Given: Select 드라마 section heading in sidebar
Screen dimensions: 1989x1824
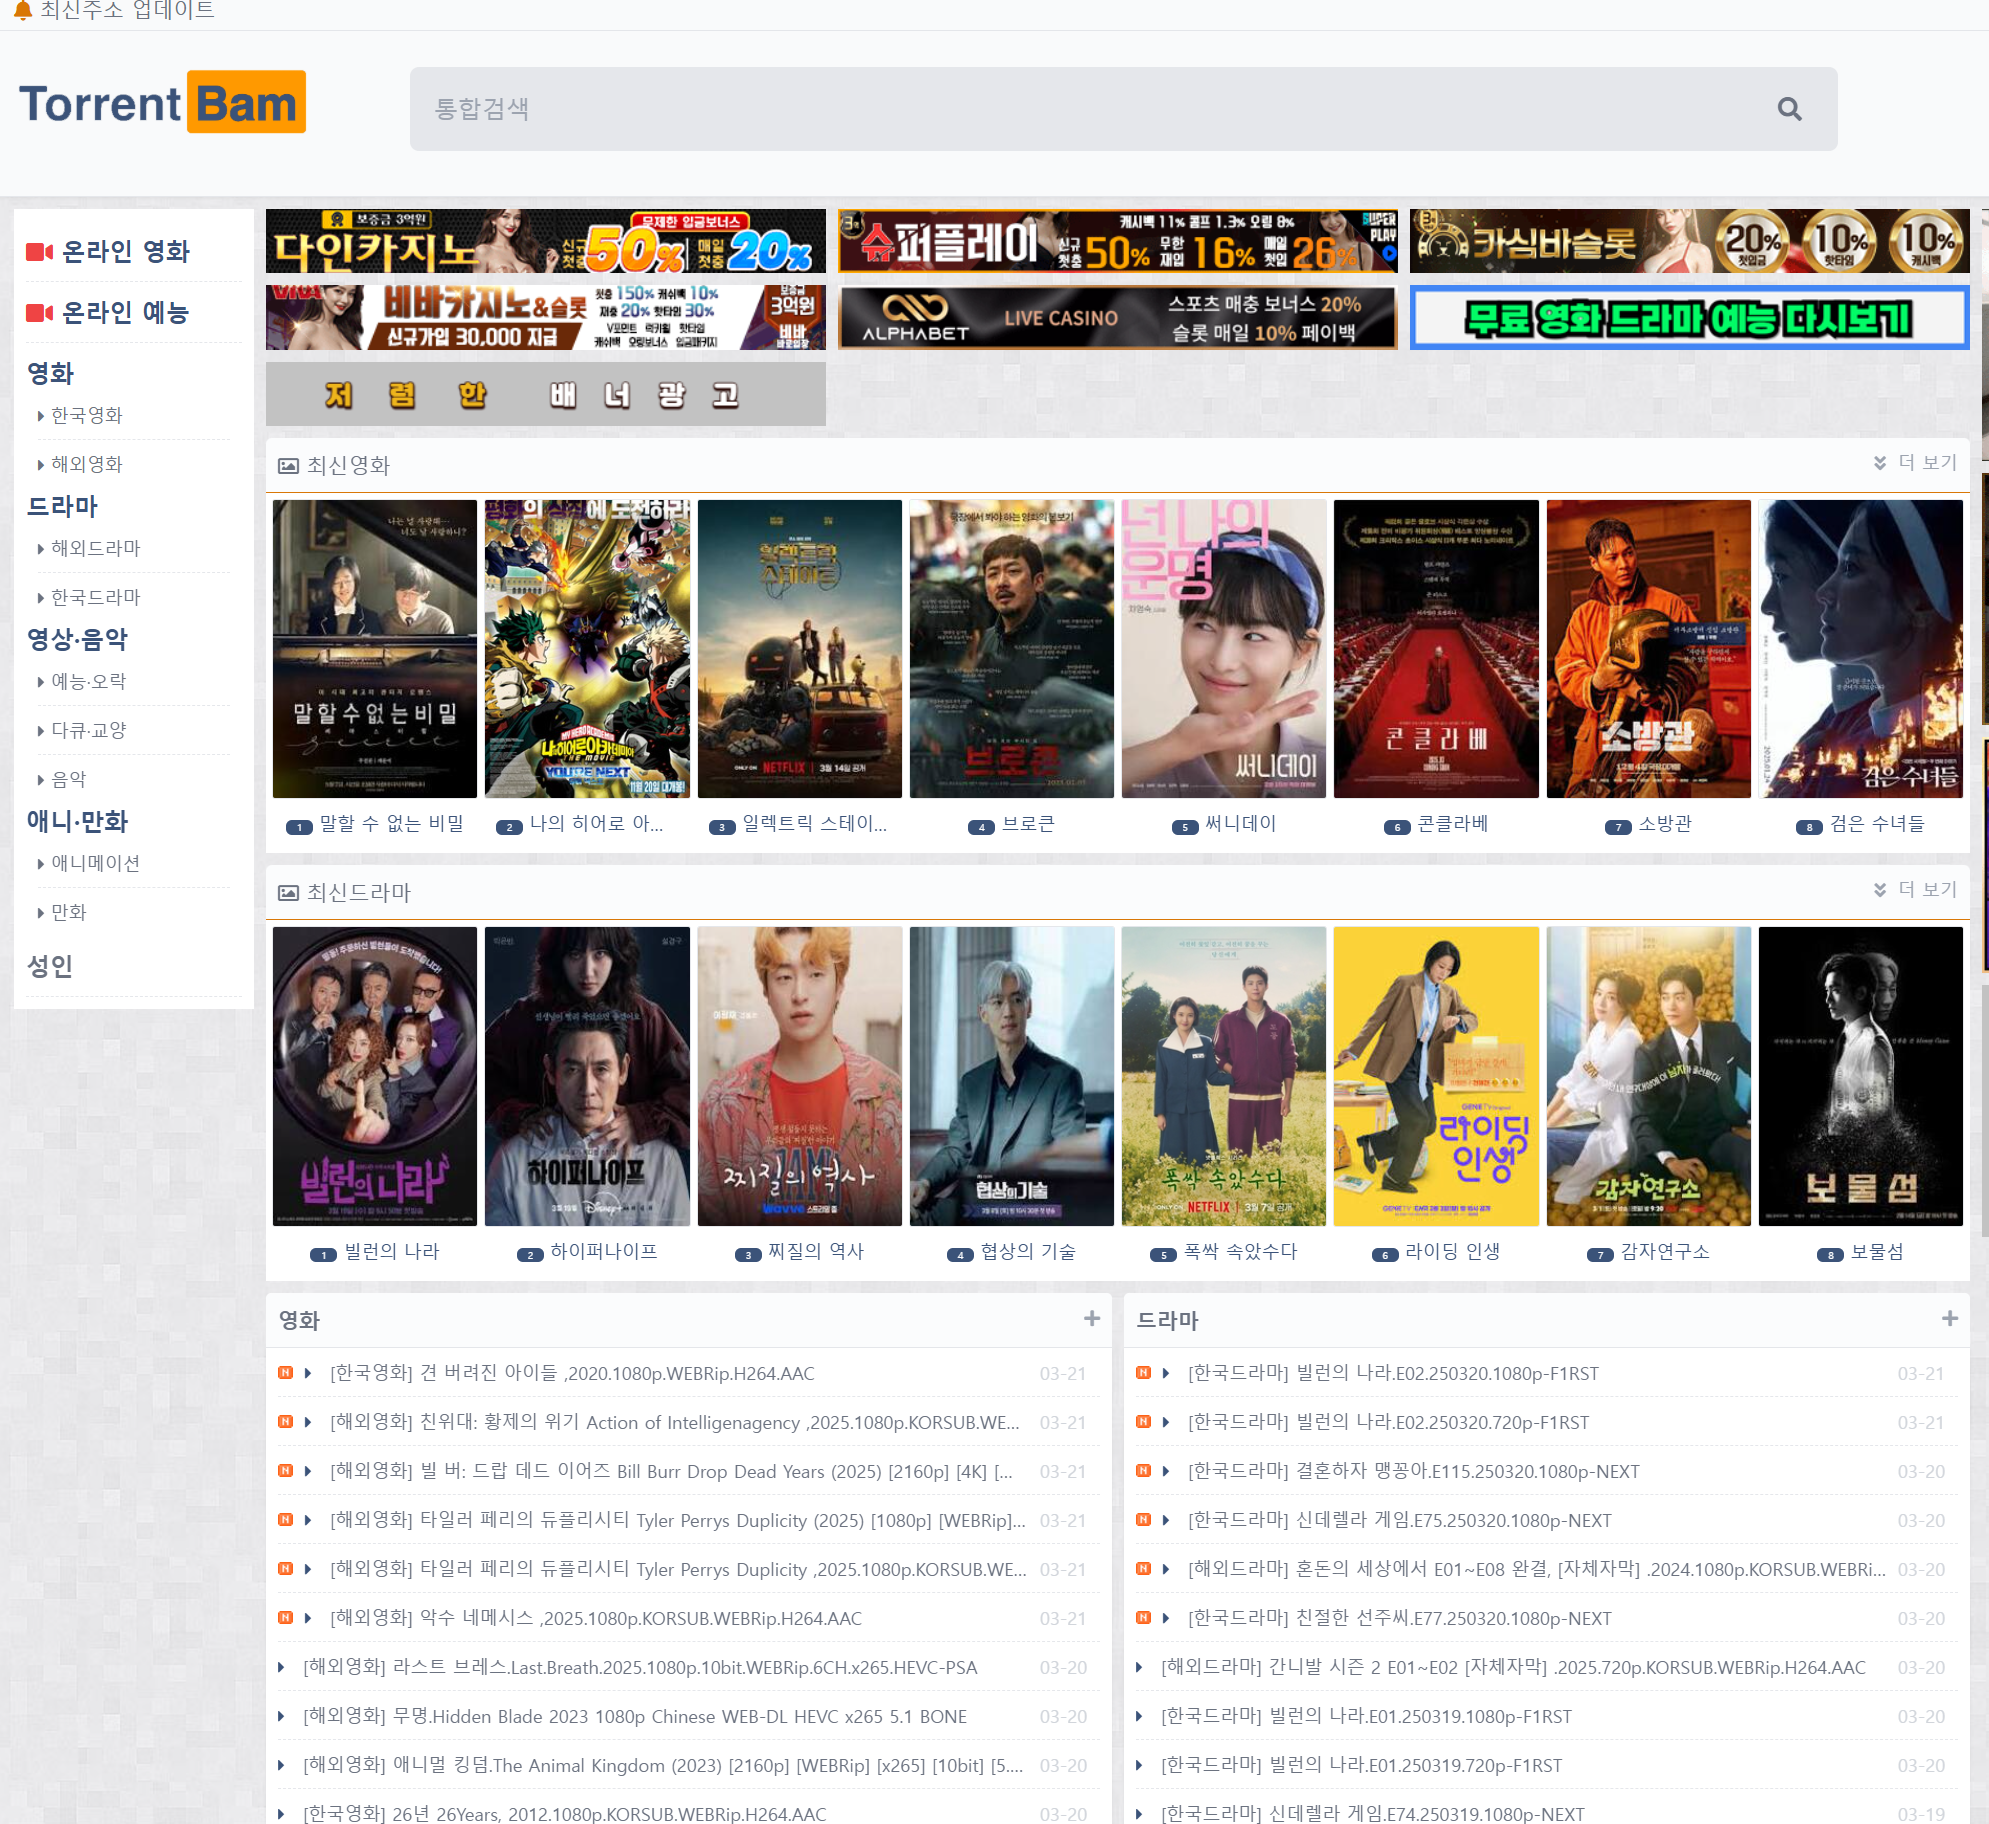Looking at the screenshot, I should pyautogui.click(x=62, y=507).
